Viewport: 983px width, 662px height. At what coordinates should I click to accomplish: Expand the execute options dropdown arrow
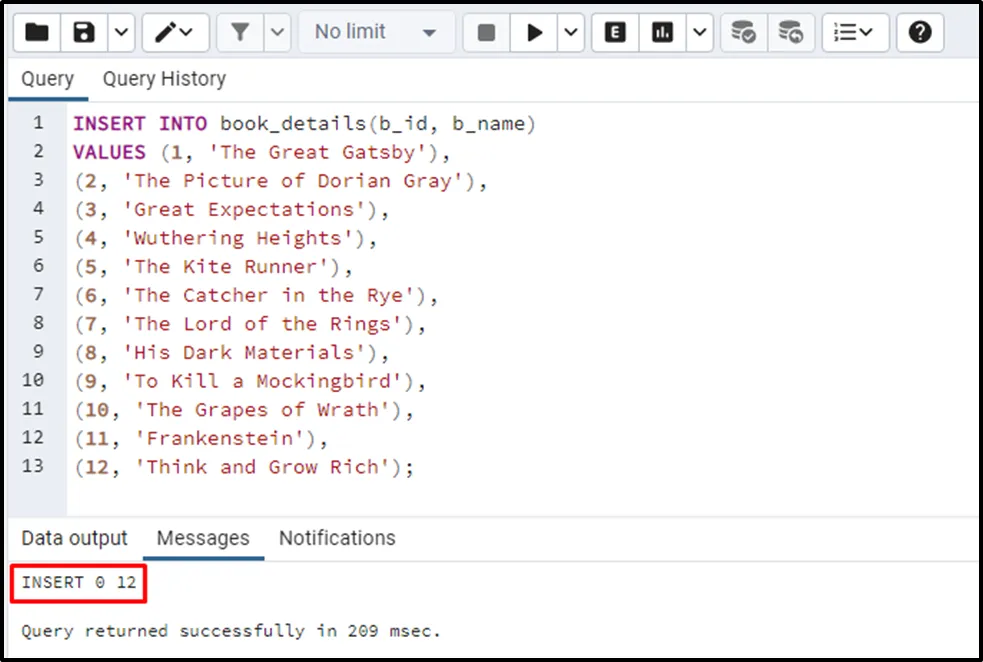[x=570, y=33]
